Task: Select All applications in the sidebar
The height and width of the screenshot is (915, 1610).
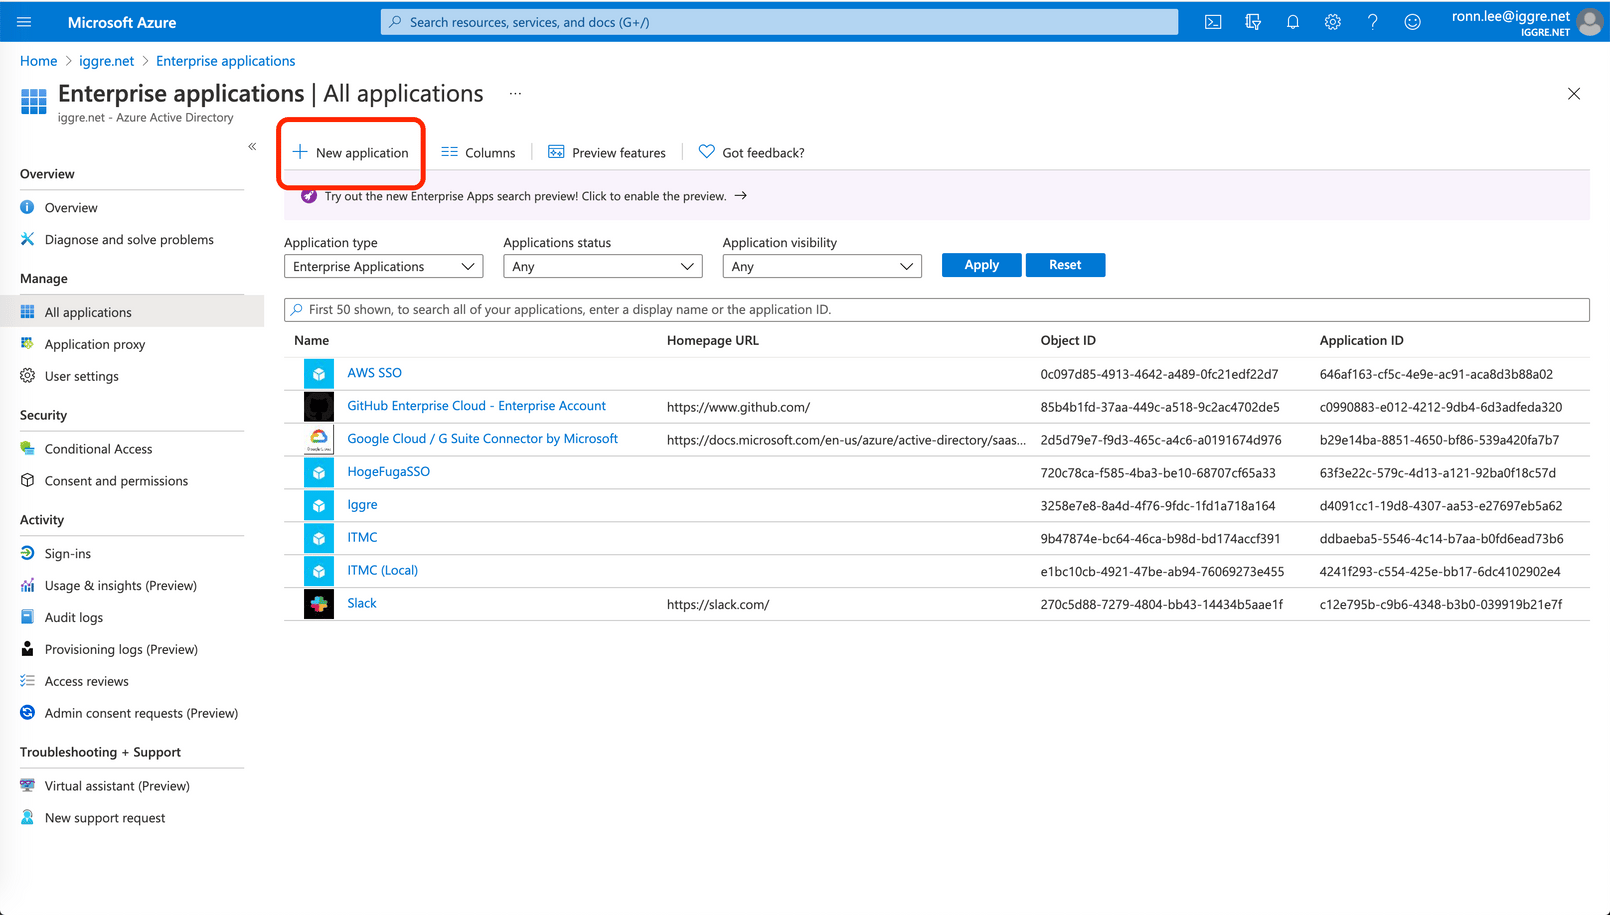Action: pyautogui.click(x=132, y=312)
